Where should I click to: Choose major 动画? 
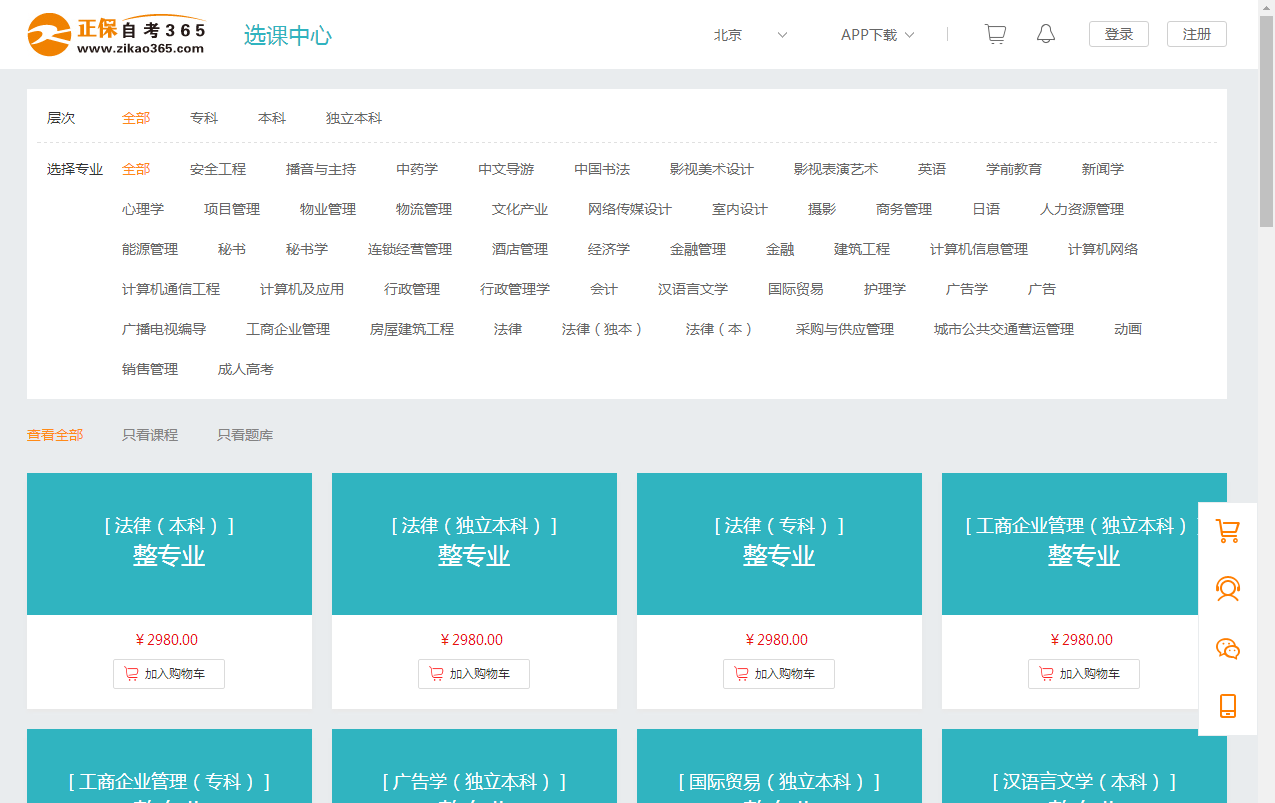(1128, 329)
